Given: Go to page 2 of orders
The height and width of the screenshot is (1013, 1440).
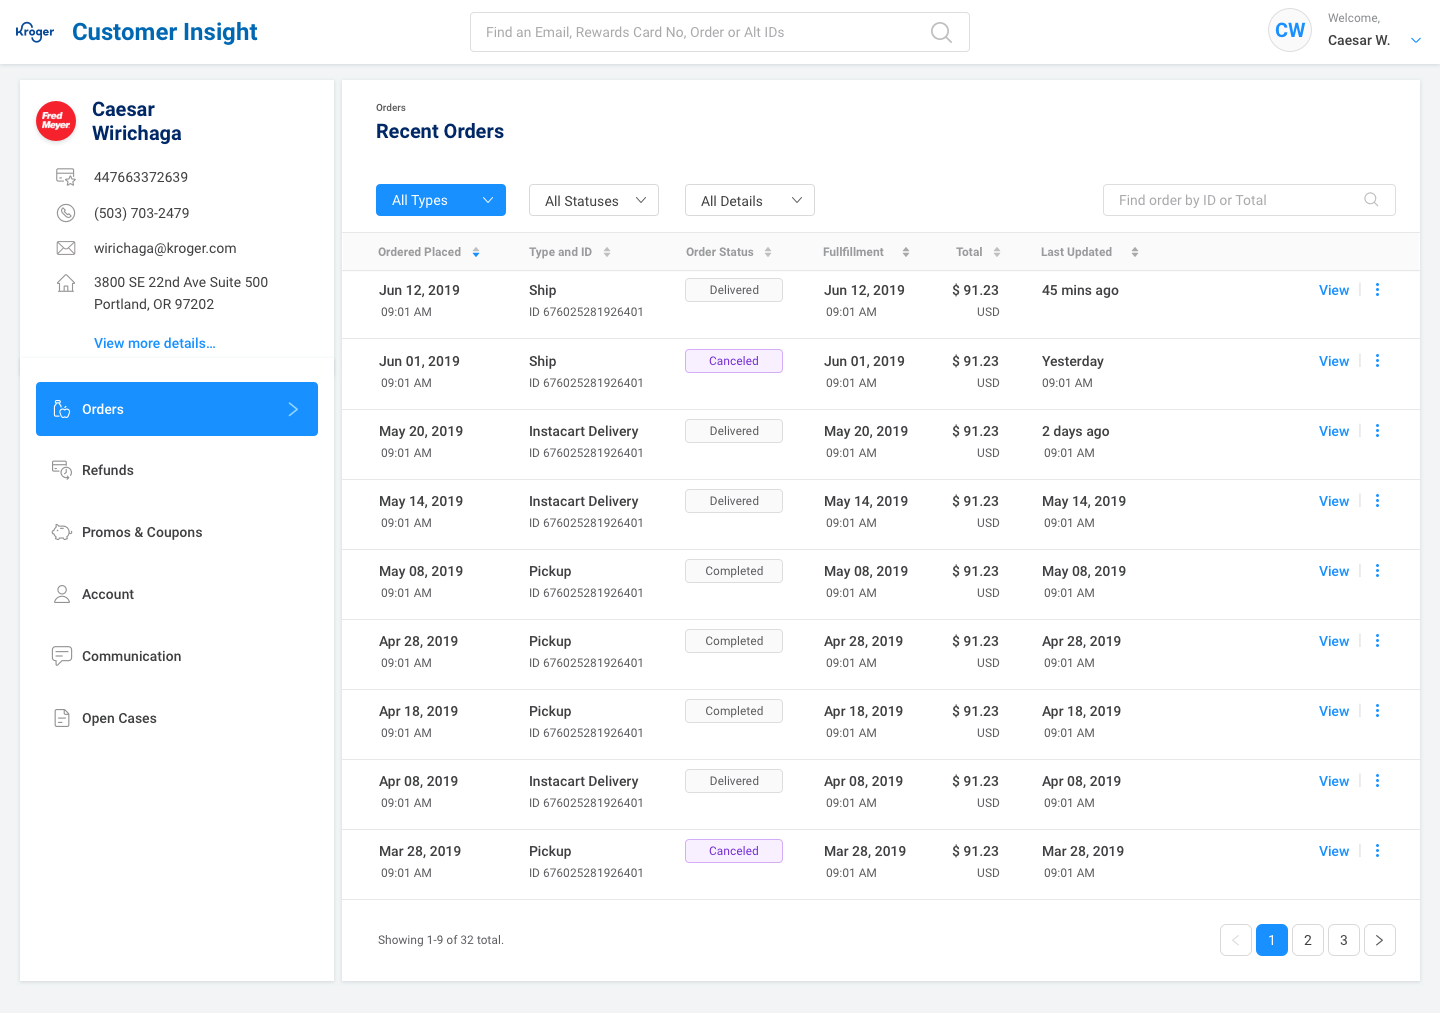Looking at the screenshot, I should (x=1307, y=940).
